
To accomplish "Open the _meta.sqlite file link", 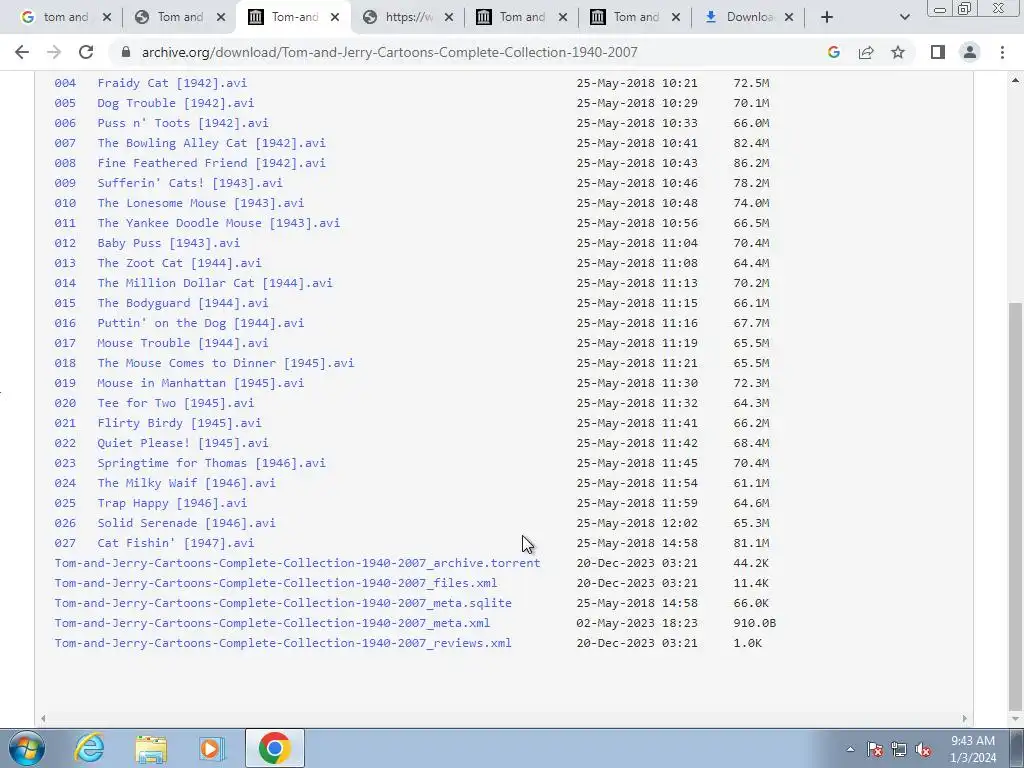I will click(x=283, y=603).
